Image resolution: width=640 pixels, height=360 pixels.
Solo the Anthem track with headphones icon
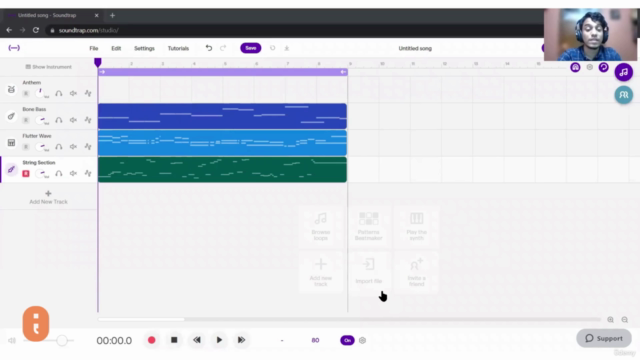click(x=59, y=93)
